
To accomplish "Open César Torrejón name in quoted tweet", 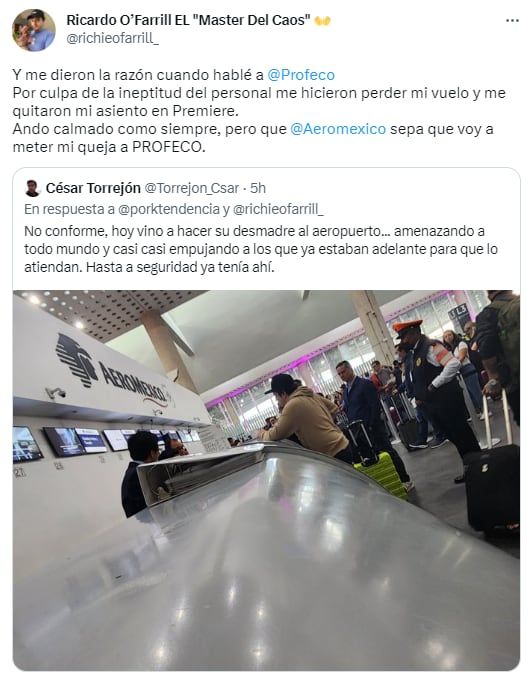I will pos(93,188).
